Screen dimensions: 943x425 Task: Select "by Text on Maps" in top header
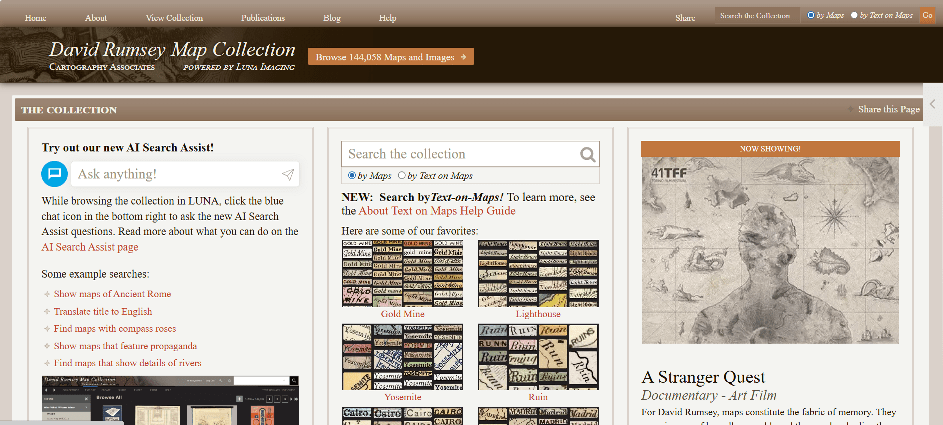[x=854, y=16]
